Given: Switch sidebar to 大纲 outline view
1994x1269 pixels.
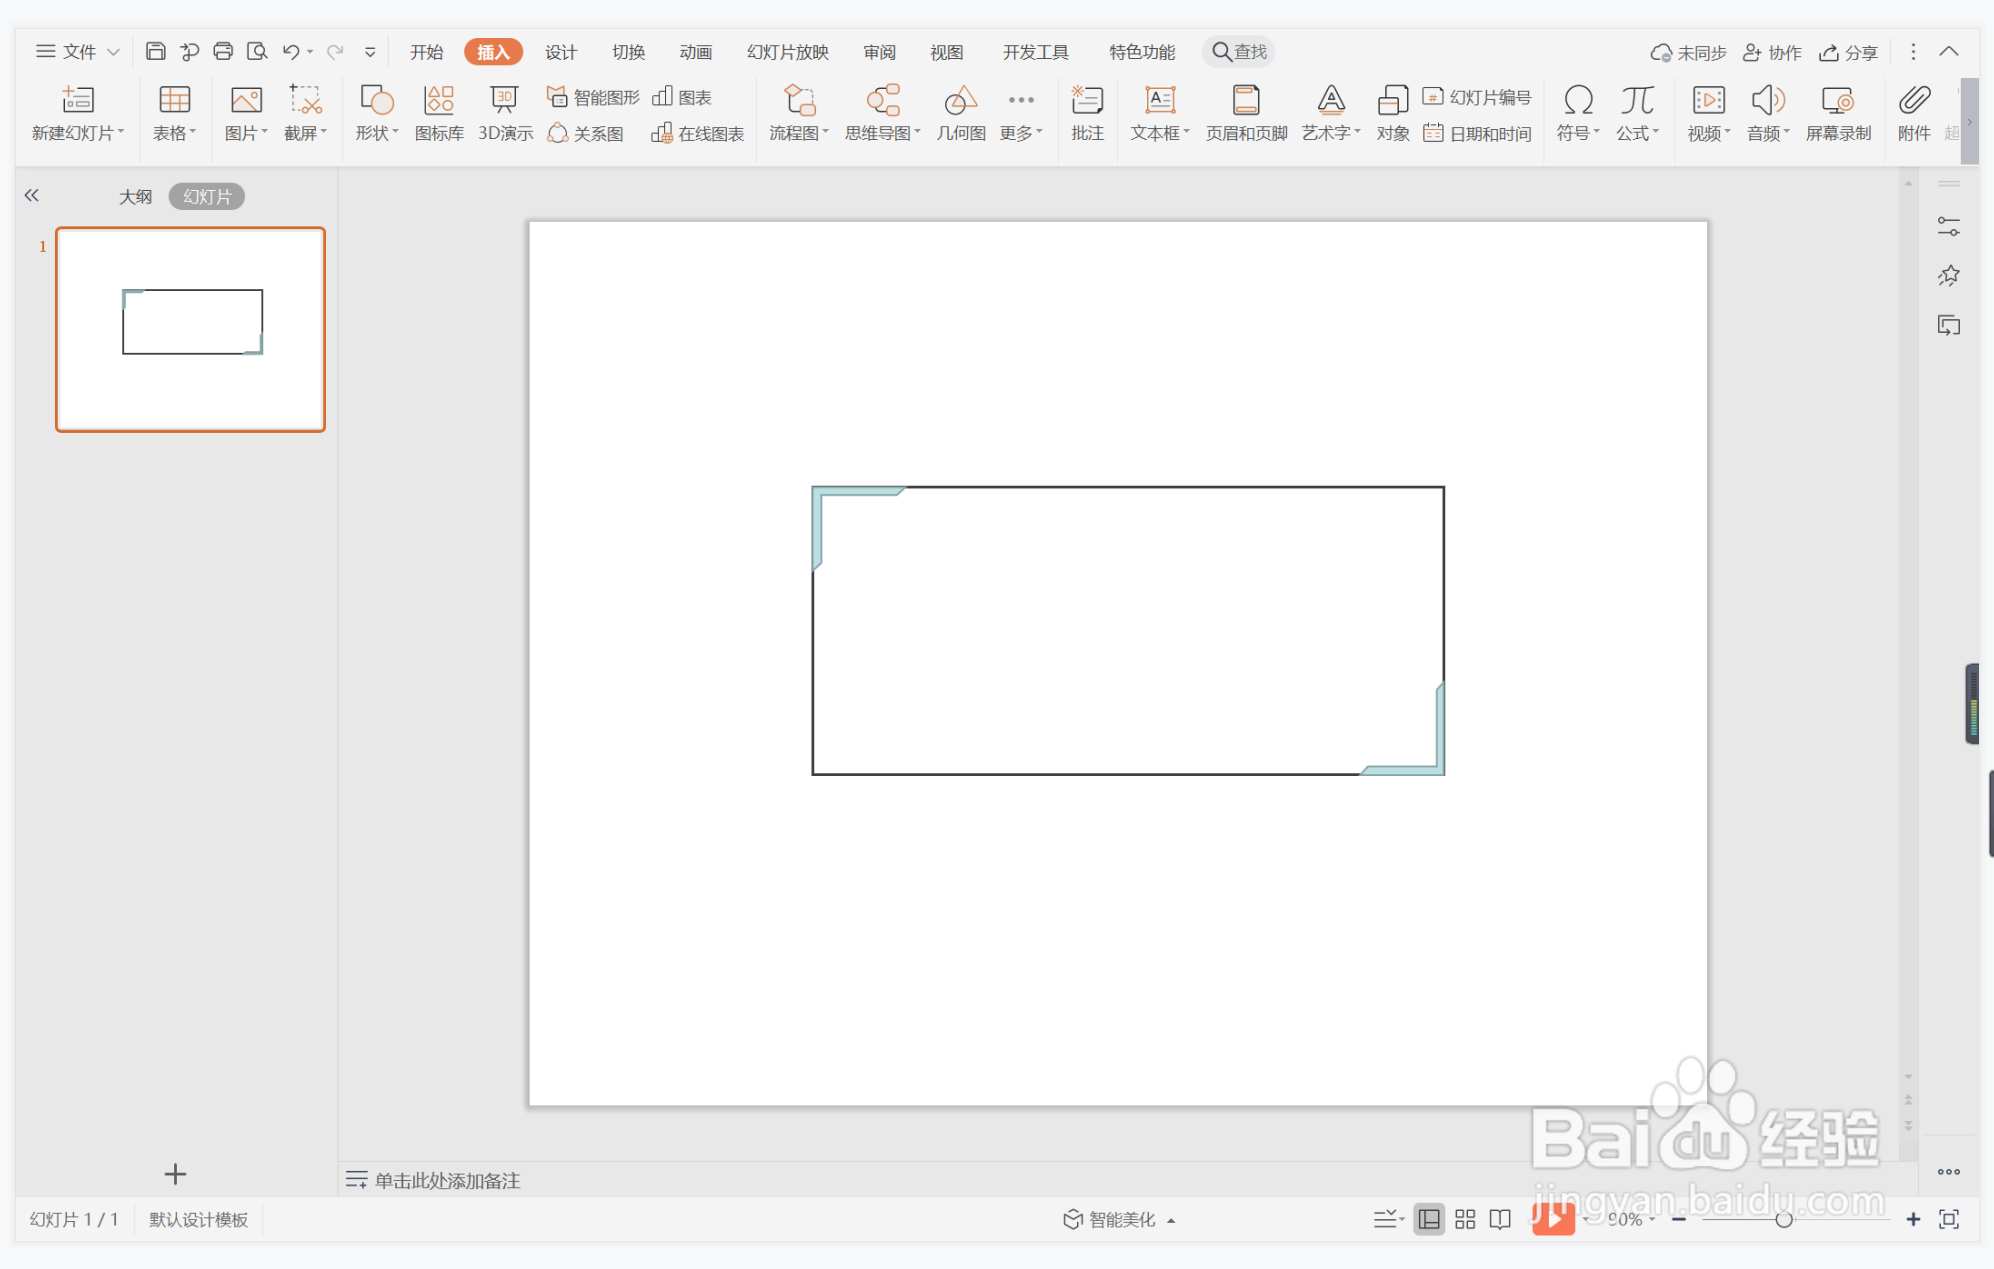Looking at the screenshot, I should [x=135, y=196].
